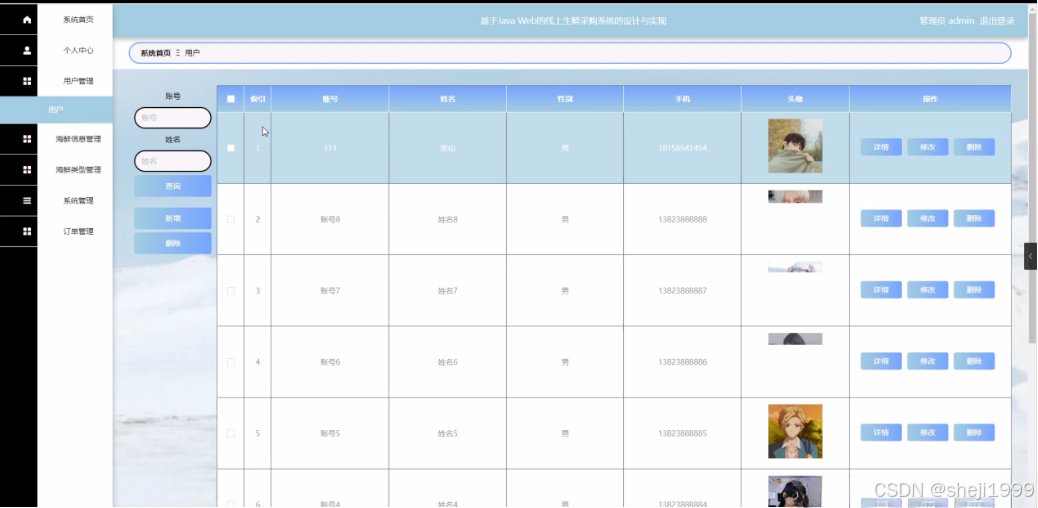Click the avatar image of user 张山
The height and width of the screenshot is (508, 1038).
tap(795, 146)
